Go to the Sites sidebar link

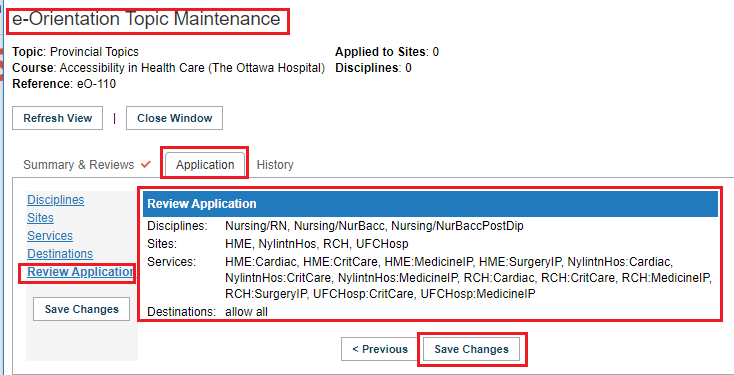click(x=40, y=218)
